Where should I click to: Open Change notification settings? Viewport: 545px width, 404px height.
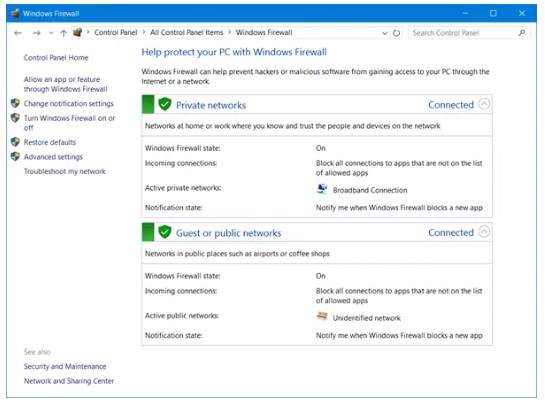pos(68,104)
